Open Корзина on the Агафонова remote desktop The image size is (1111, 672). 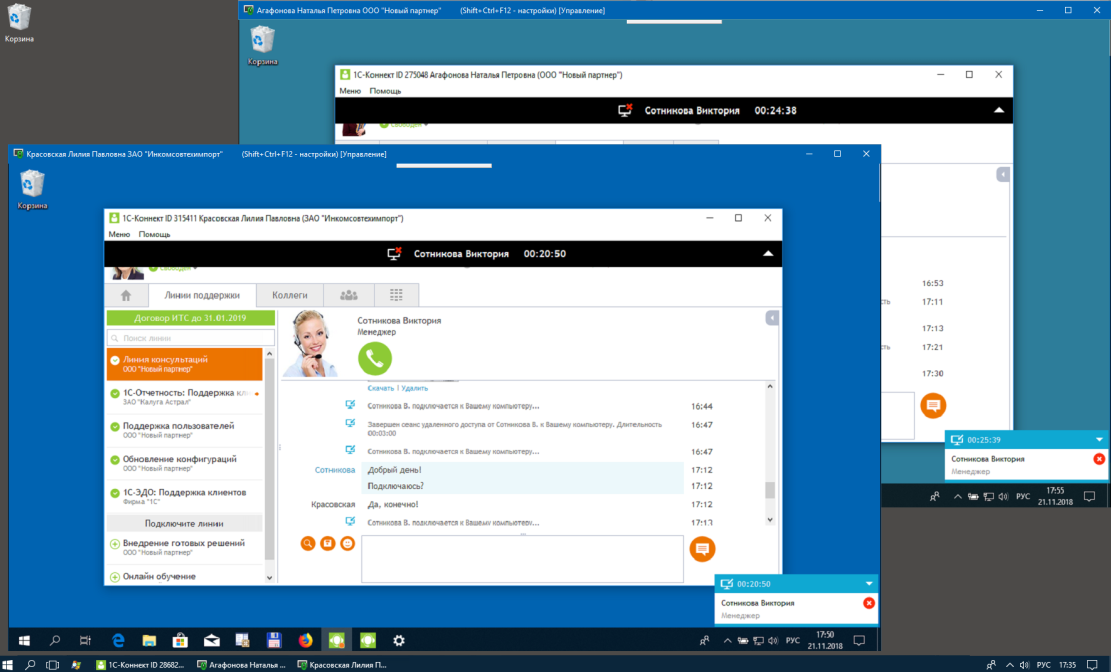(x=262, y=47)
